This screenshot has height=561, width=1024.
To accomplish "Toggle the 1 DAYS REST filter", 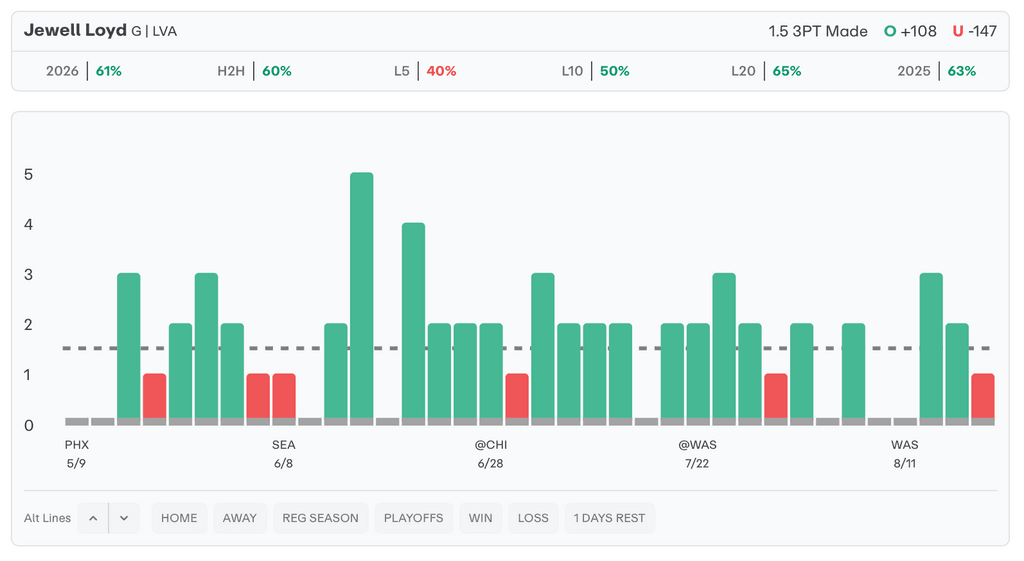I will coord(609,518).
